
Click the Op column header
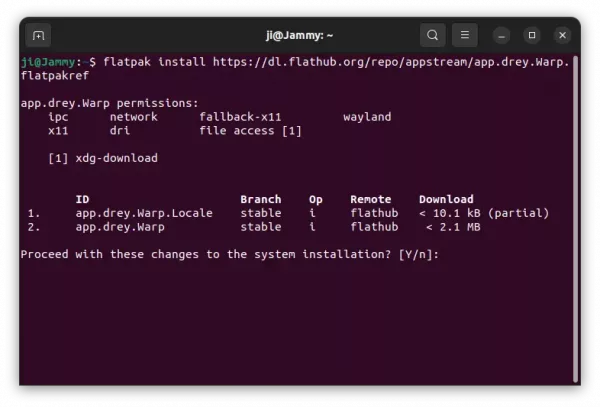click(x=316, y=200)
